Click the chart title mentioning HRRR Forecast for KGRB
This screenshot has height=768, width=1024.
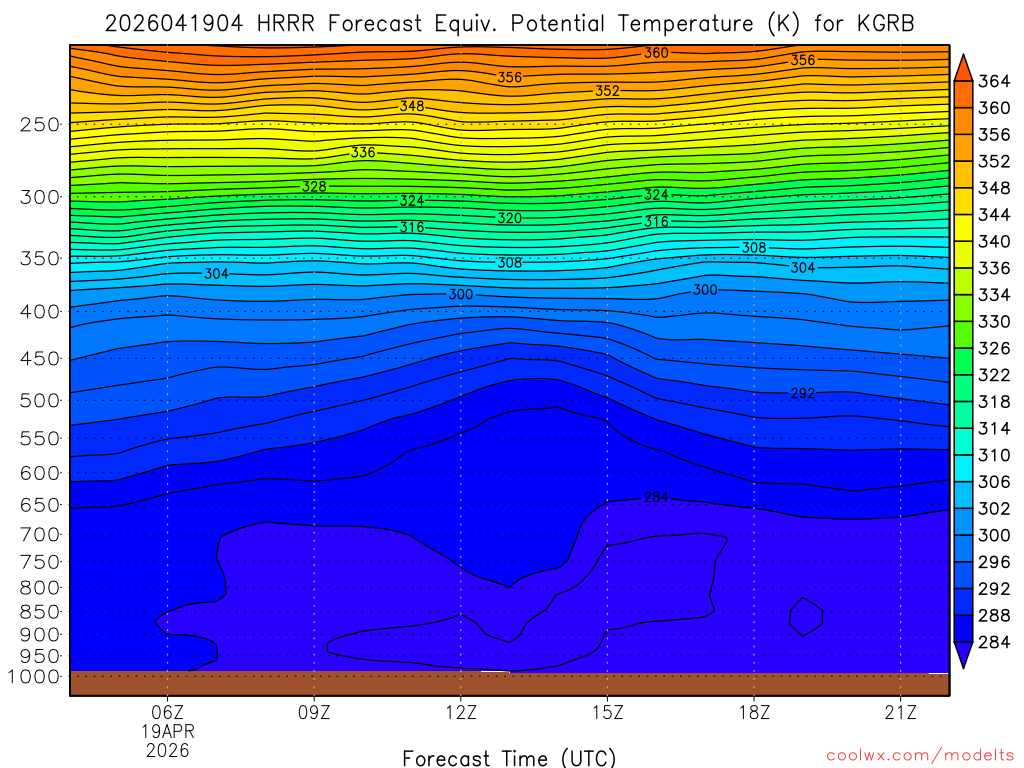coord(509,24)
